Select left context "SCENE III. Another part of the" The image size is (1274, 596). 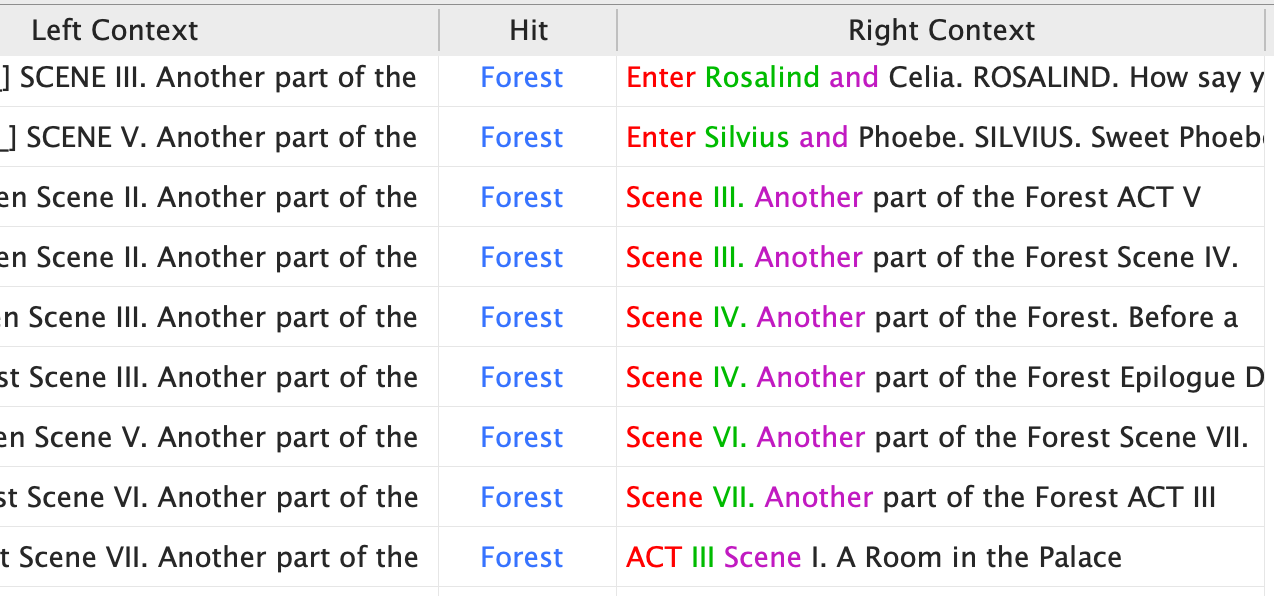coord(217,78)
